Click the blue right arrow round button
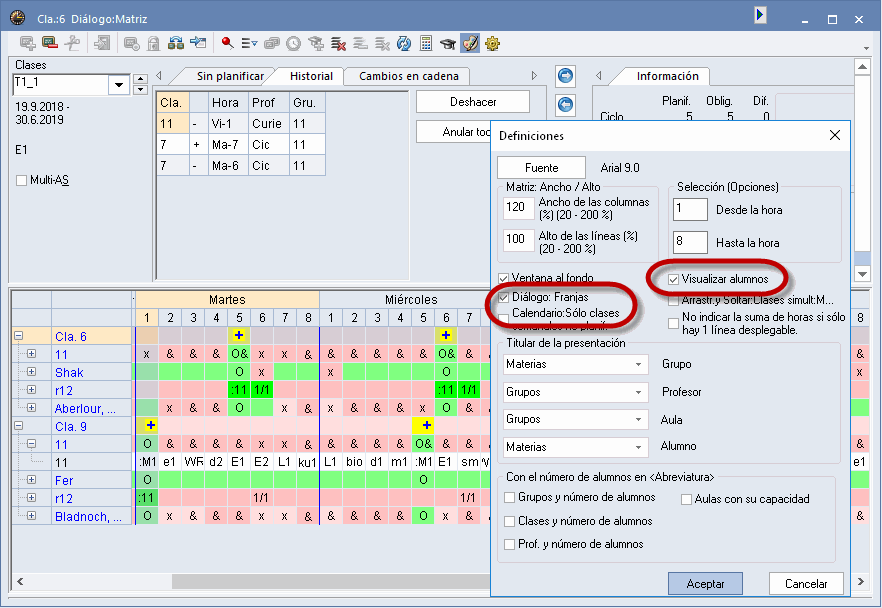 coord(565,75)
